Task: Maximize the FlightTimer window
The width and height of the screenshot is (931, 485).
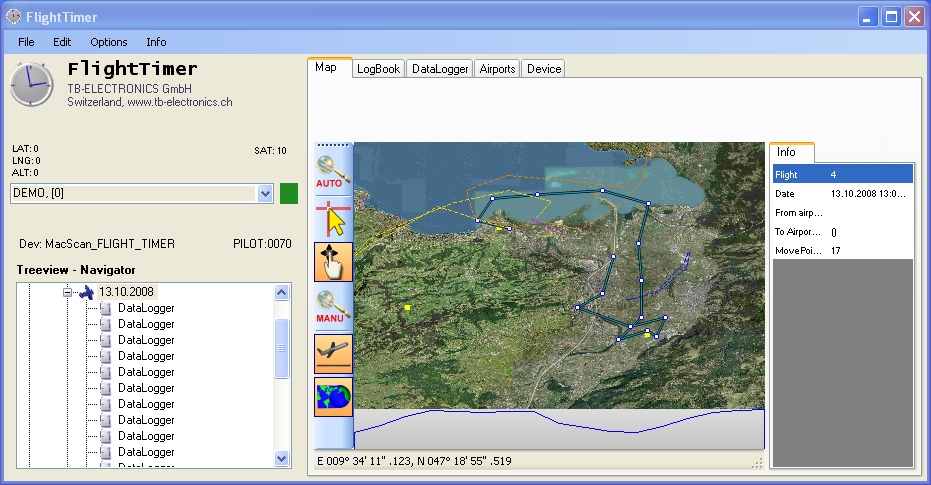Action: point(891,17)
